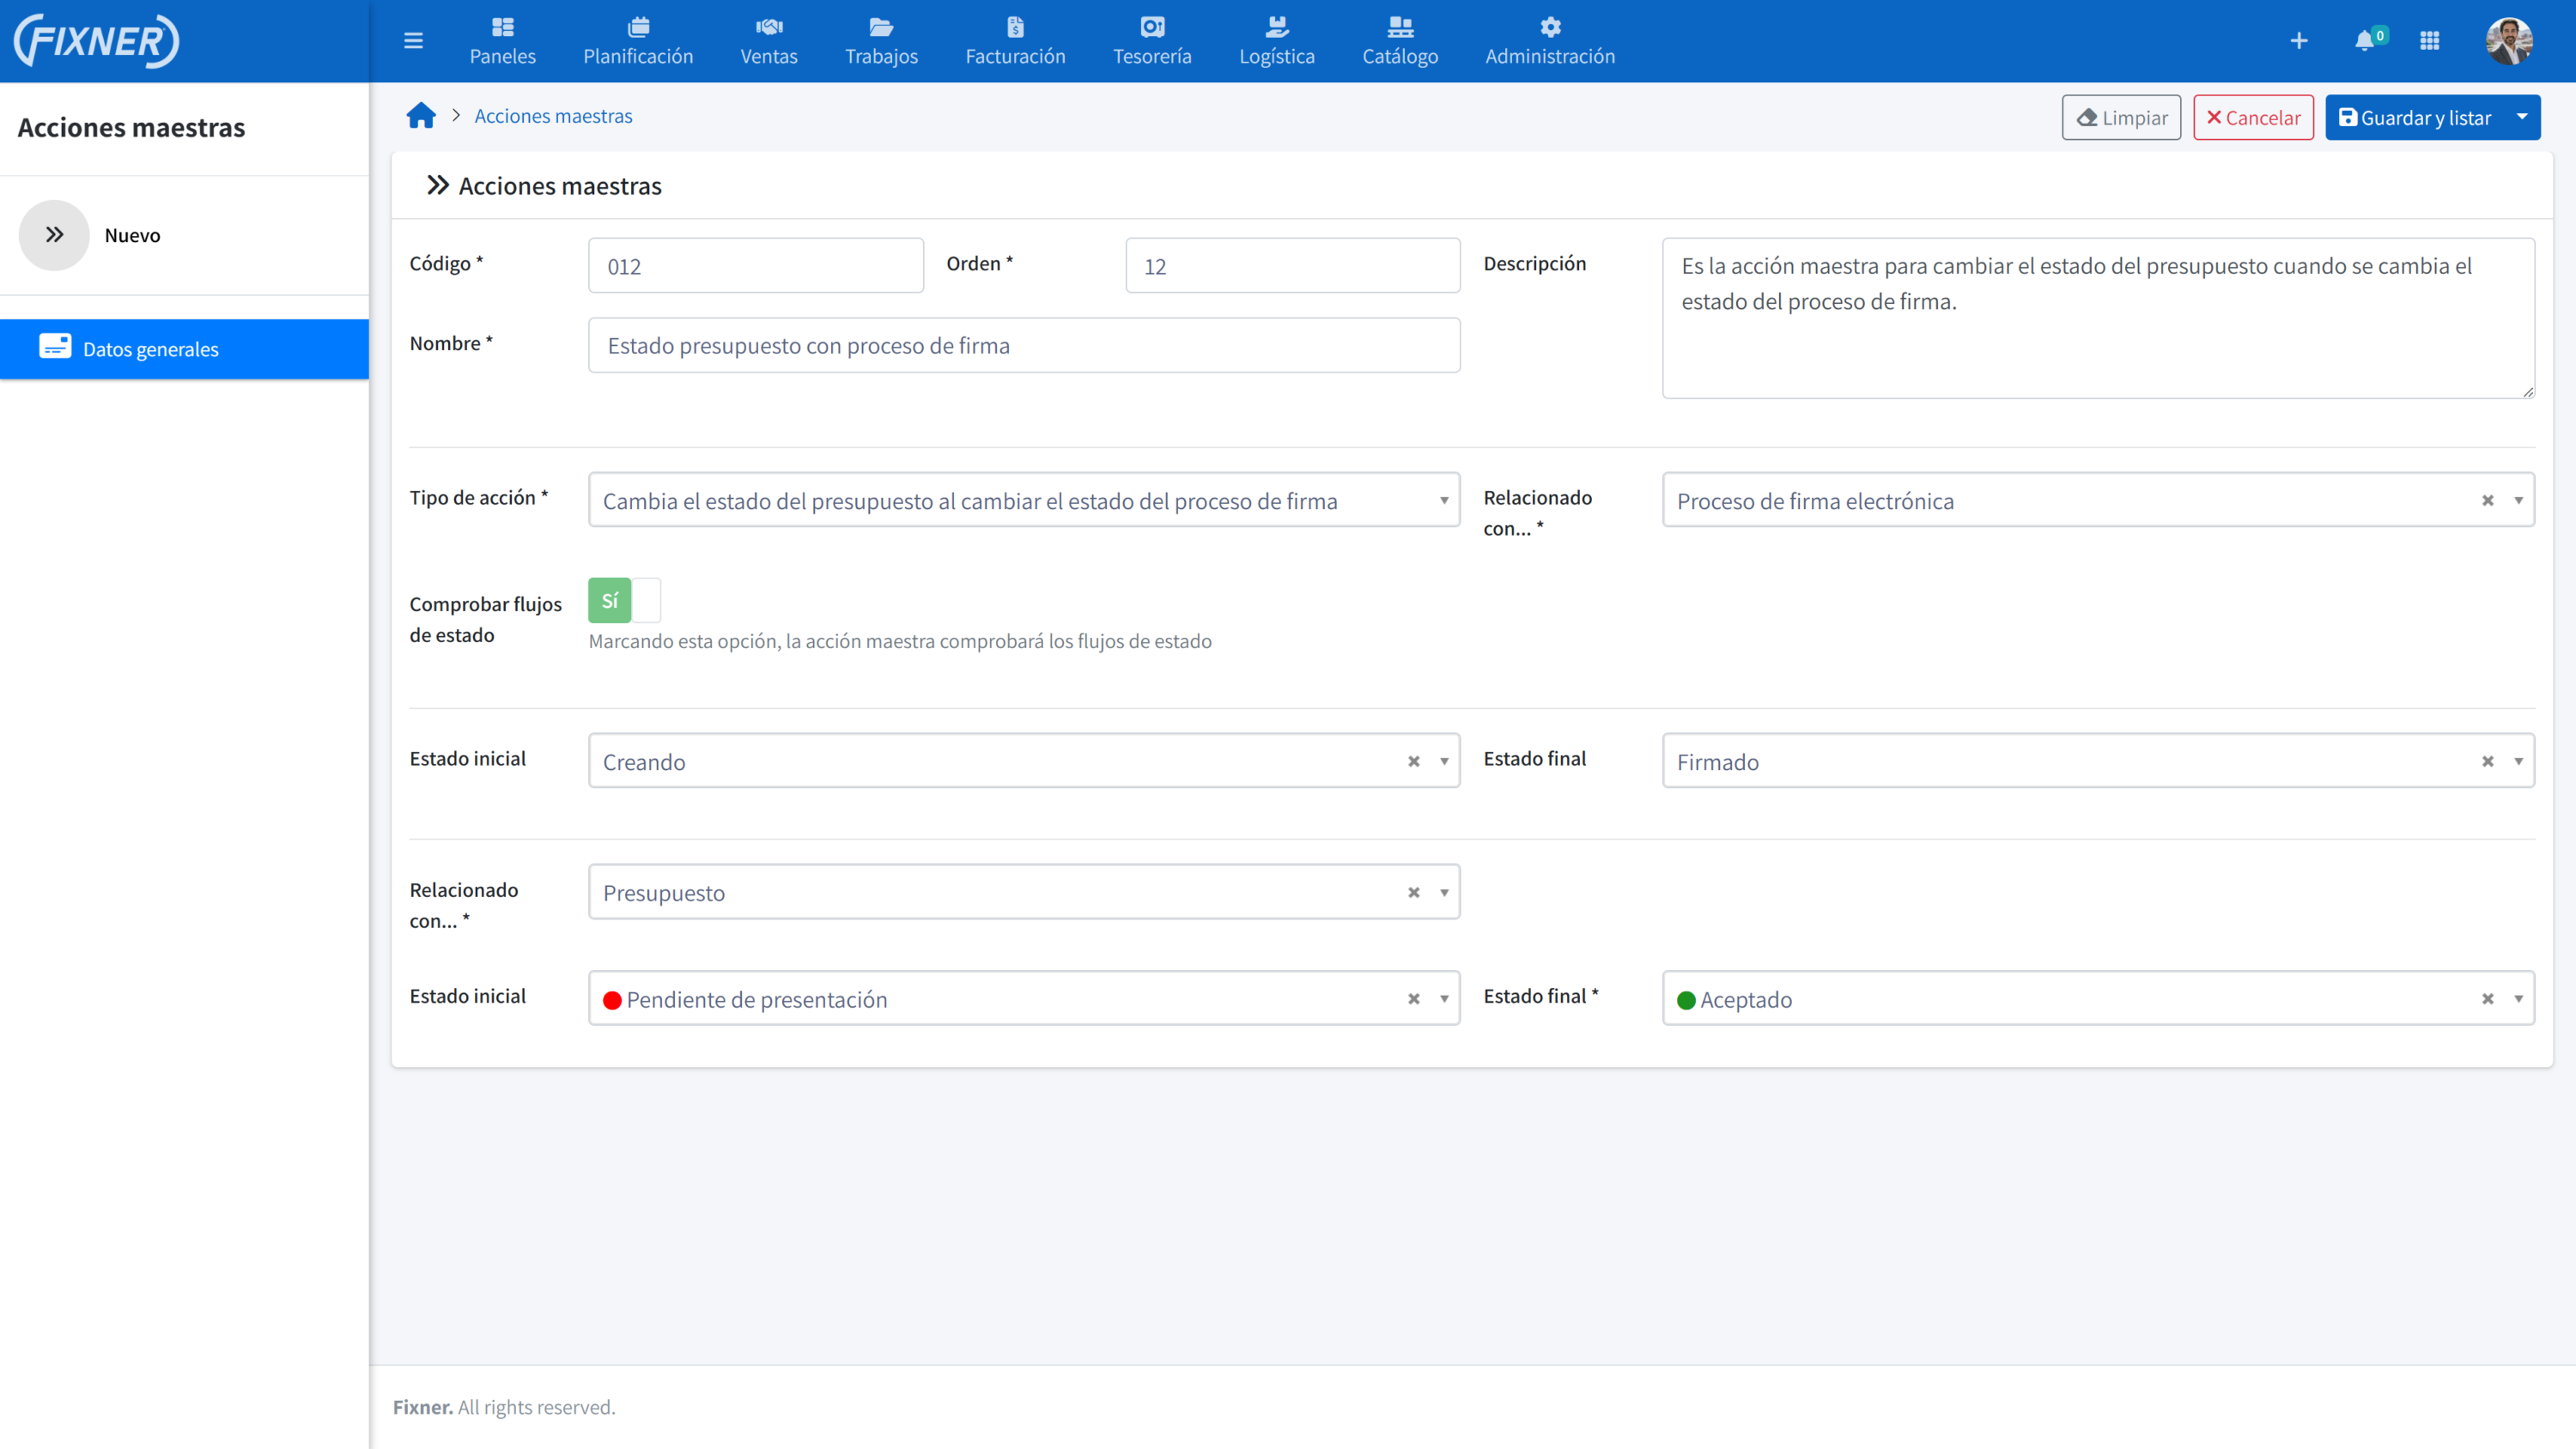The image size is (2576, 1449).
Task: Remove the Pendiente de presentación selection
Action: point(1414,999)
